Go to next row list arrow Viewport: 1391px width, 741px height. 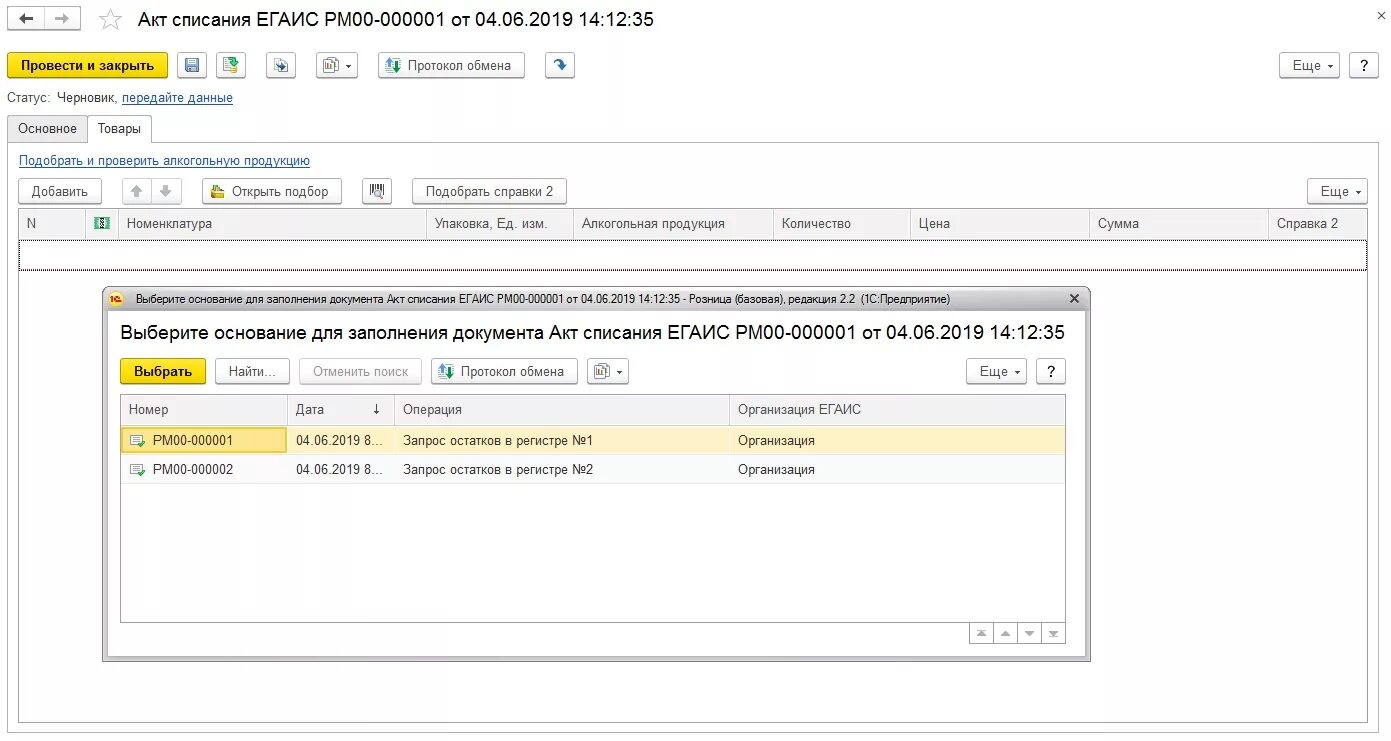[x=1029, y=634]
